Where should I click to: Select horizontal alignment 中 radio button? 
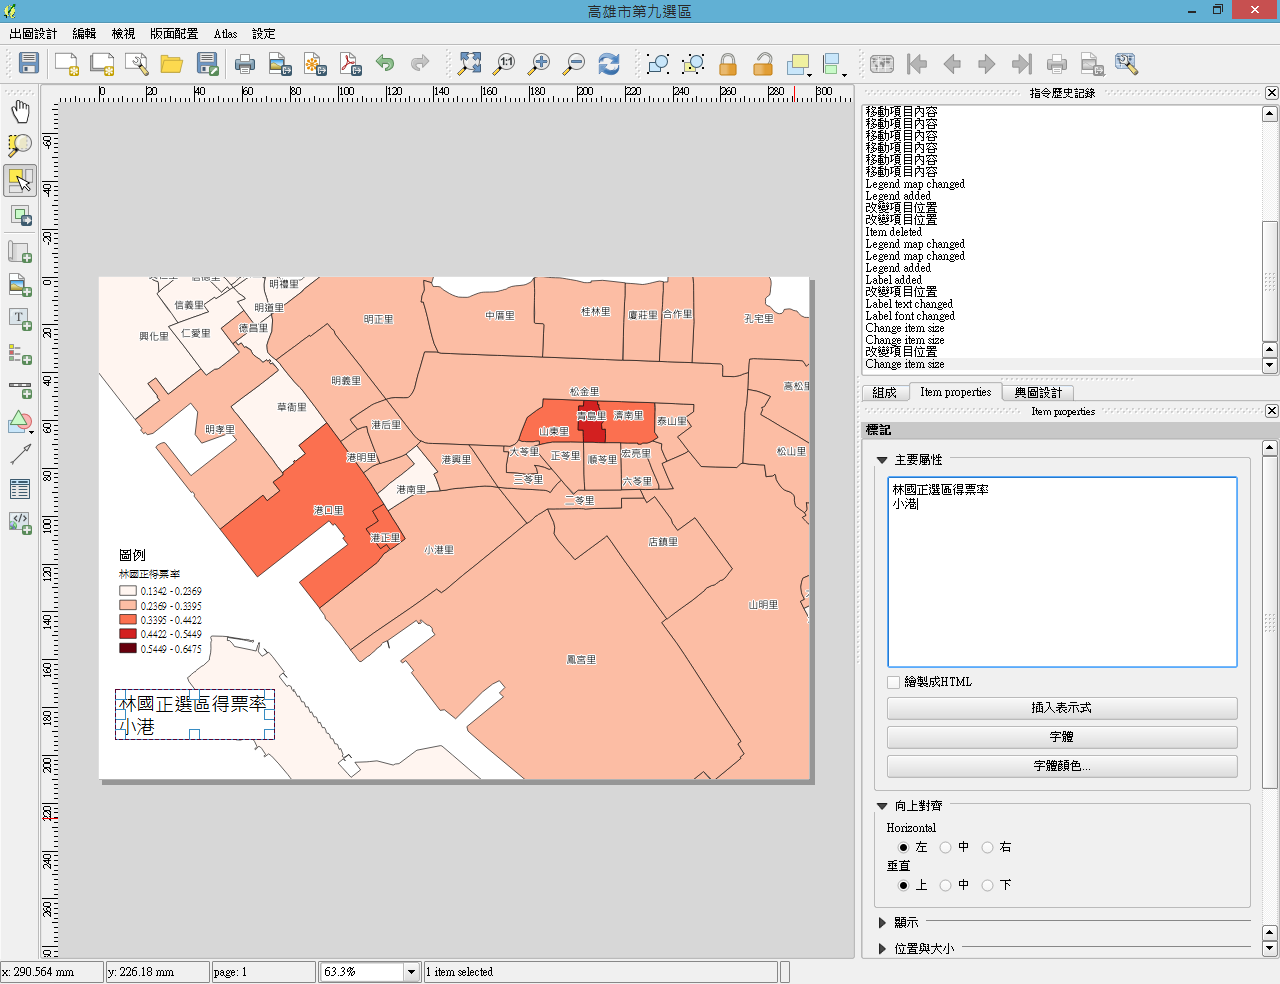pos(946,847)
